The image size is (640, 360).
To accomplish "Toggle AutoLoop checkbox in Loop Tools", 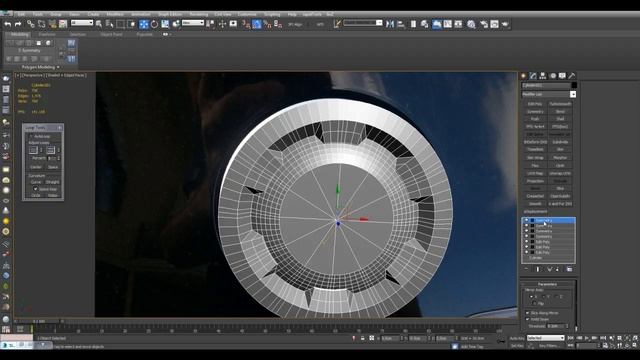I will [x=31, y=136].
